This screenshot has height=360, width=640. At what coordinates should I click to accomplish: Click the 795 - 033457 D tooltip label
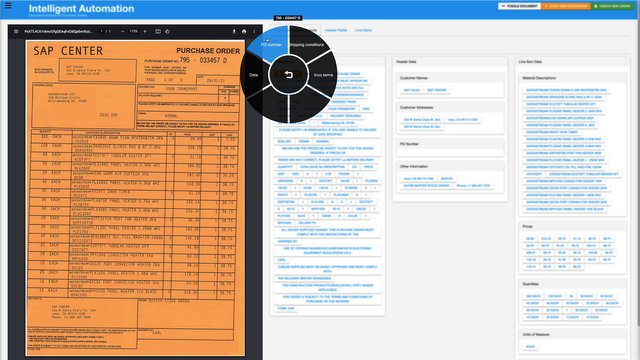[x=288, y=18]
